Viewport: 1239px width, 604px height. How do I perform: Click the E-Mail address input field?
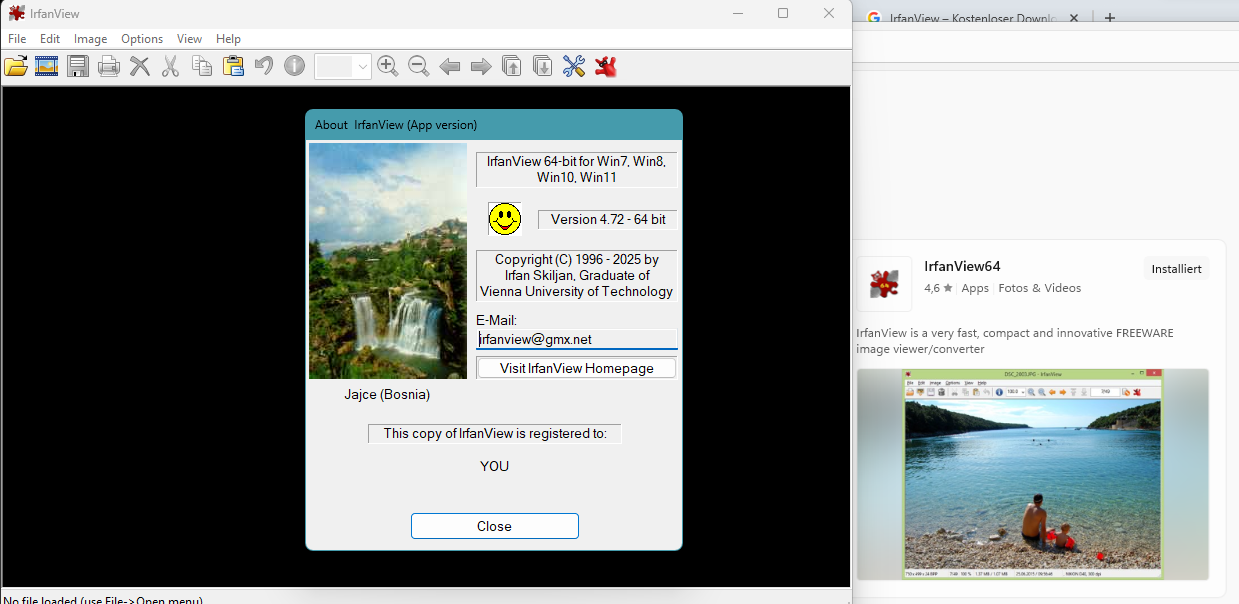pyautogui.click(x=576, y=339)
